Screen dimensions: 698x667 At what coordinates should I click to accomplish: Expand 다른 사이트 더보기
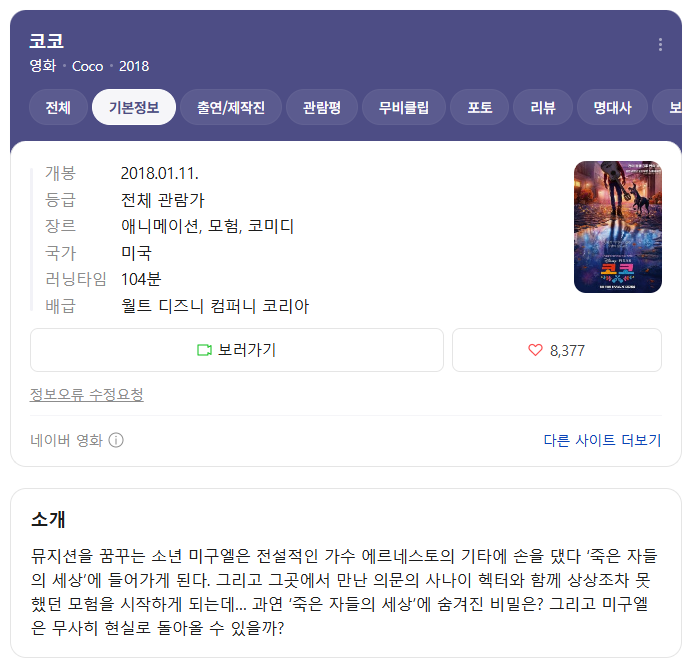[602, 440]
